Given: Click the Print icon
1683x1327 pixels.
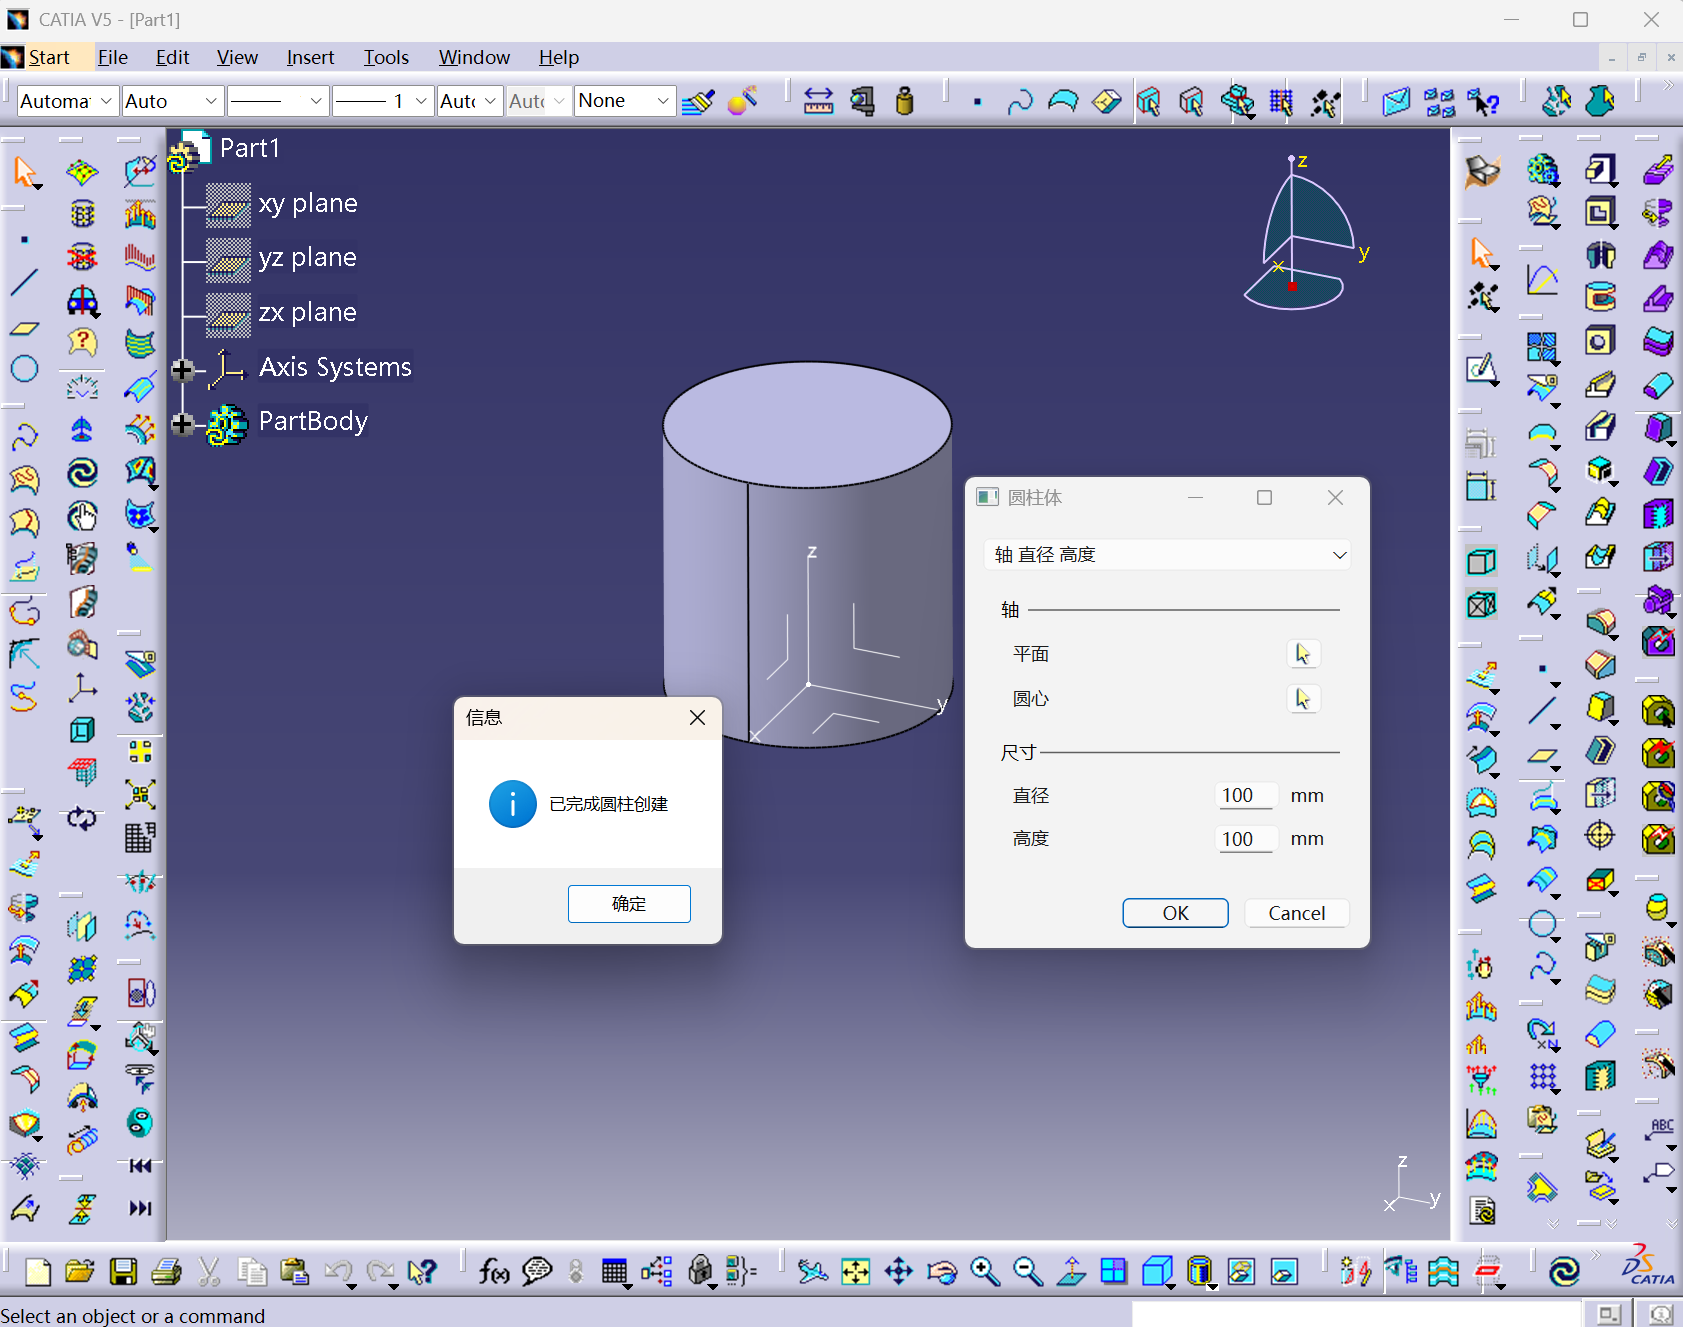Looking at the screenshot, I should pos(166,1271).
